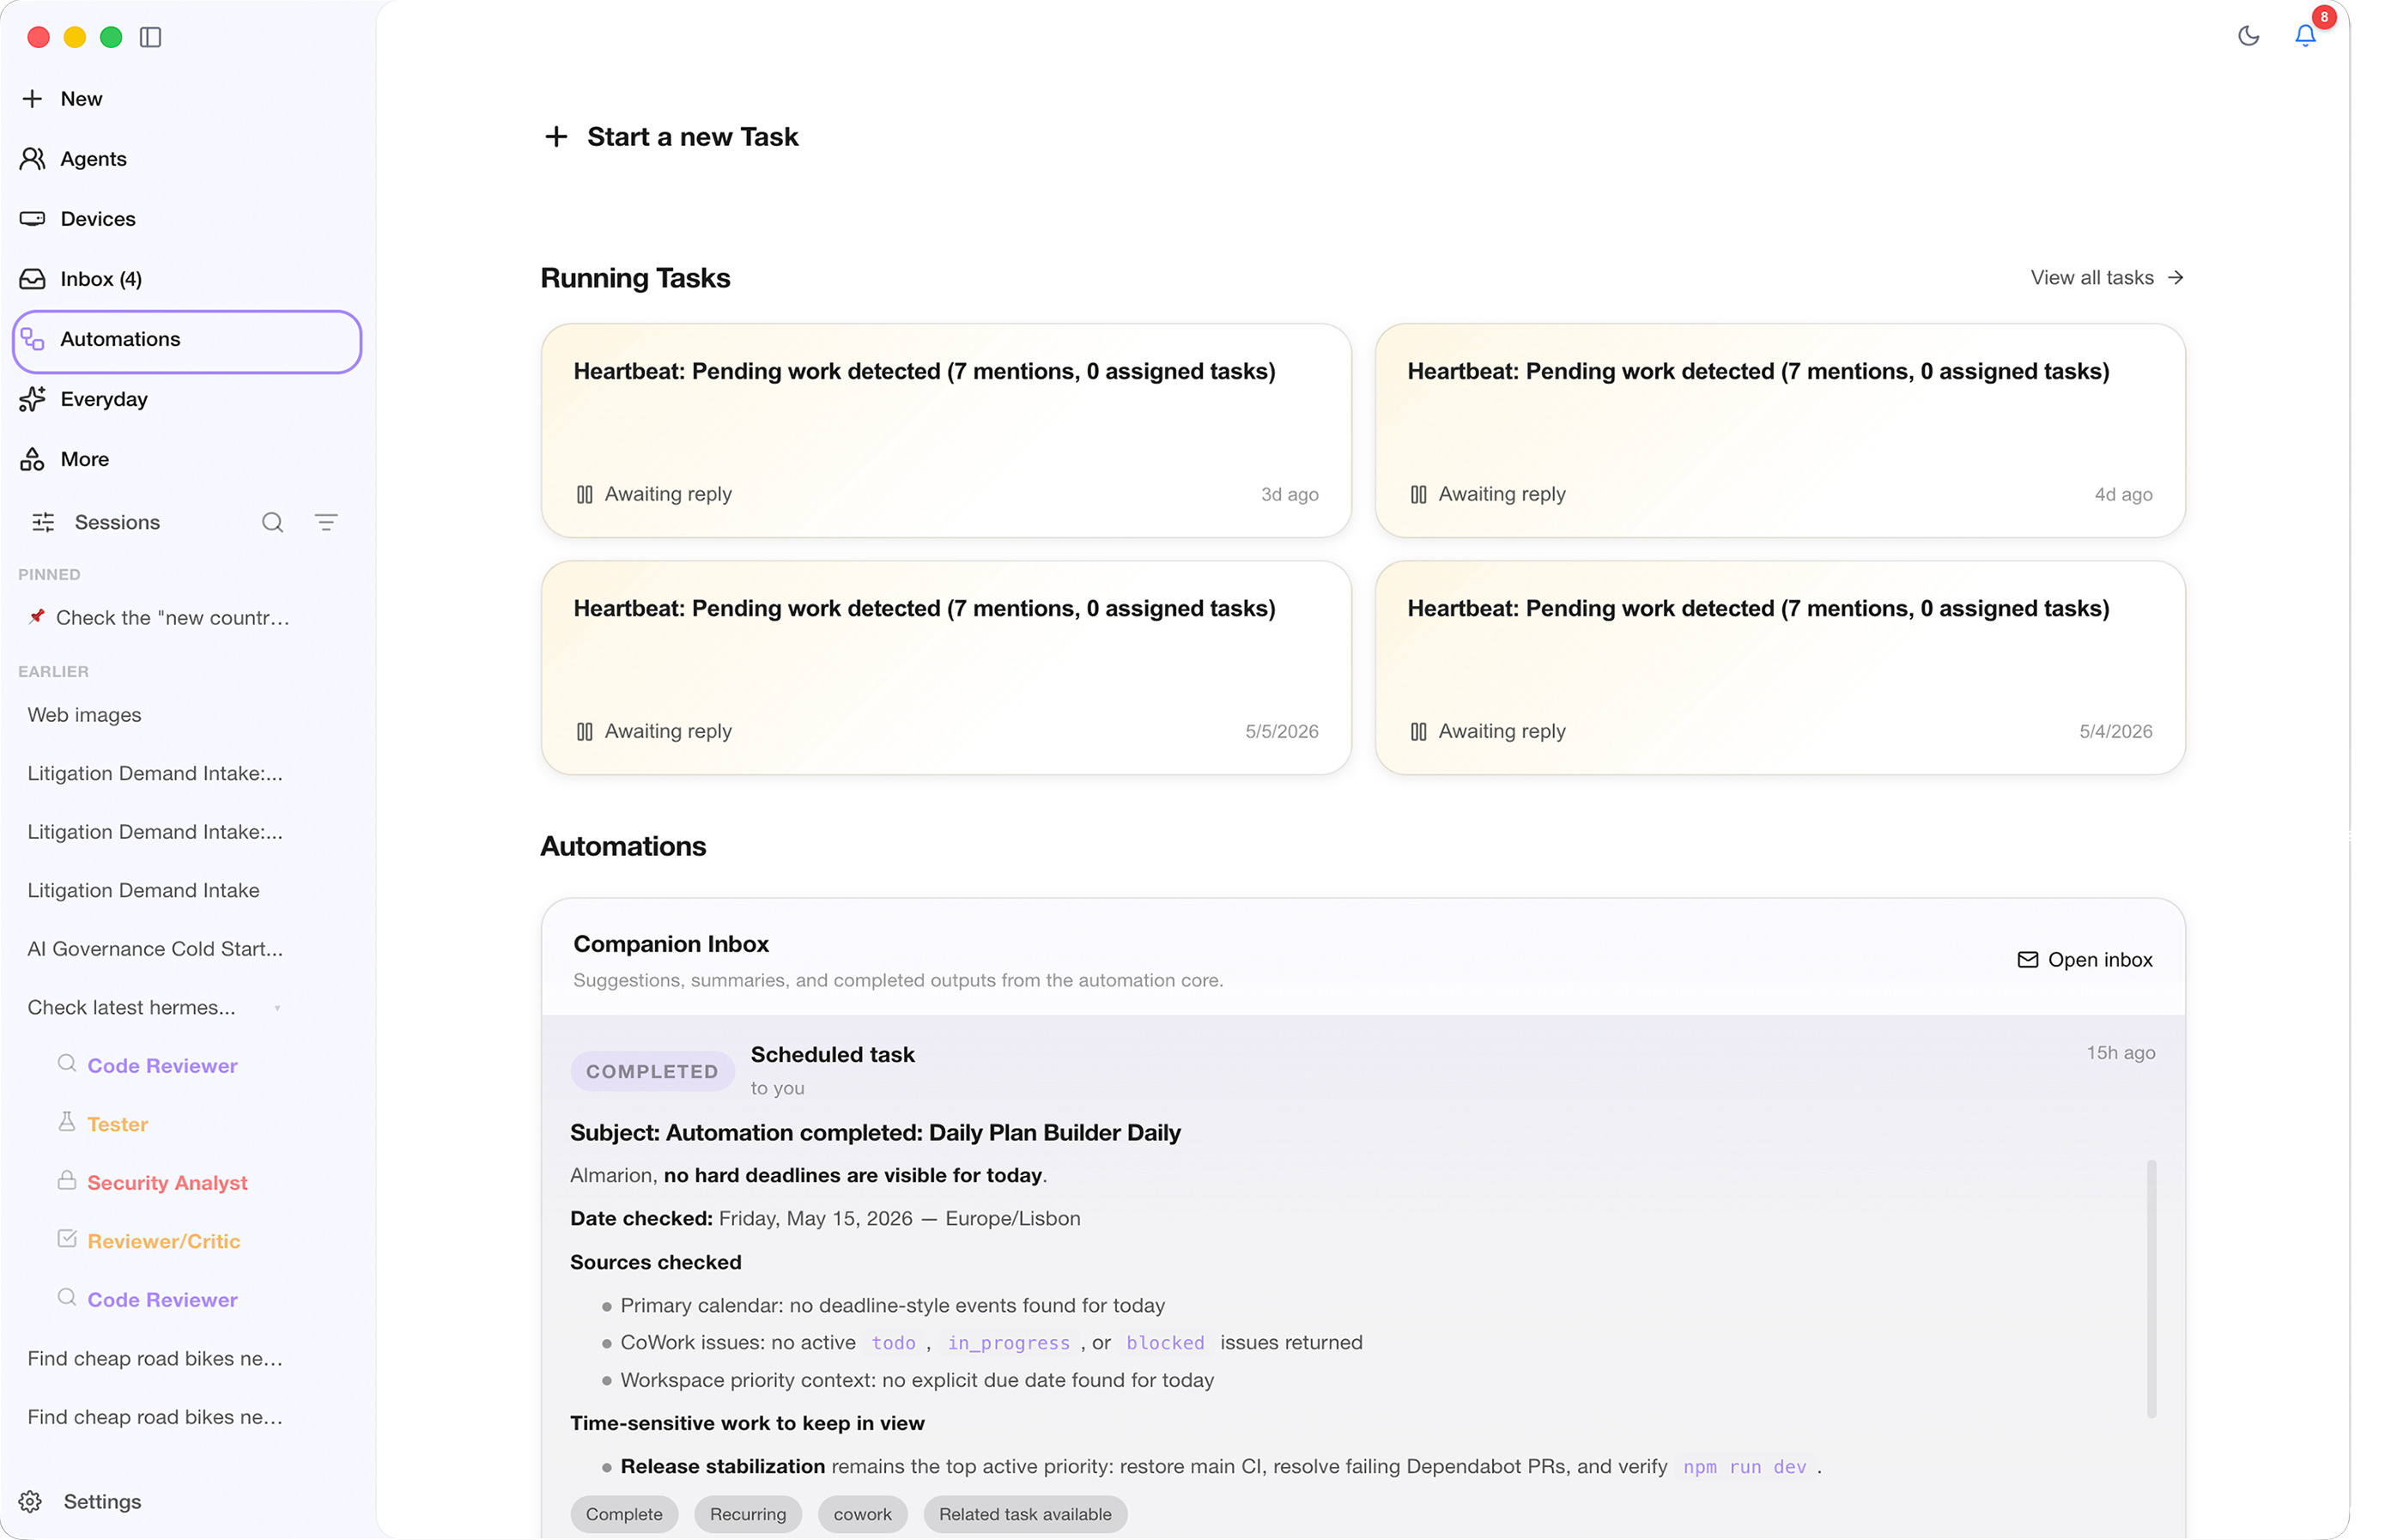Open AI Governance Cold Start session
This screenshot has width=2385, height=1540.
(155, 948)
